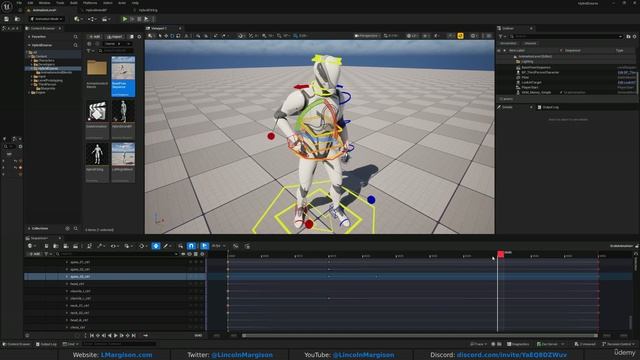Screen dimensions: 640x360
Task: Select the highlighted level sequence asset thumbnail
Action: pyautogui.click(x=123, y=76)
